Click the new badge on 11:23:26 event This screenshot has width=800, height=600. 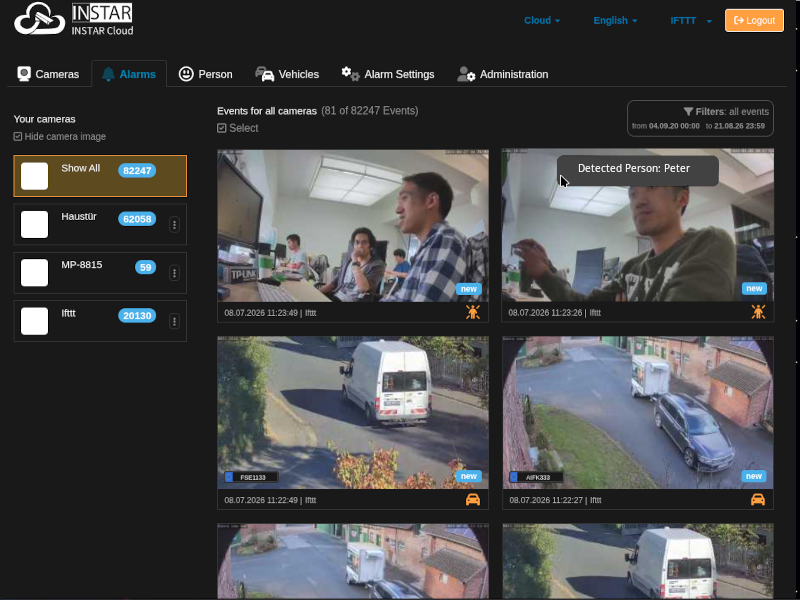coord(754,288)
